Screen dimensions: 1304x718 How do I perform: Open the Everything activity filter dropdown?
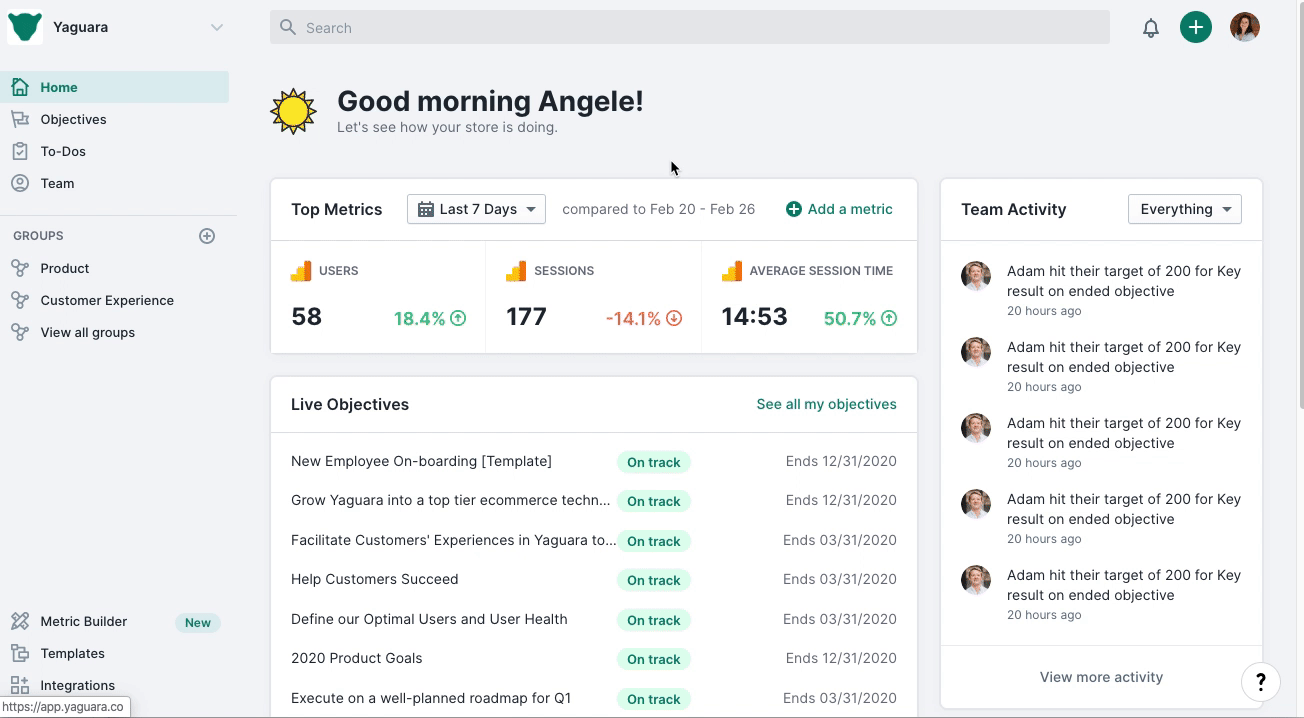[x=1184, y=209]
